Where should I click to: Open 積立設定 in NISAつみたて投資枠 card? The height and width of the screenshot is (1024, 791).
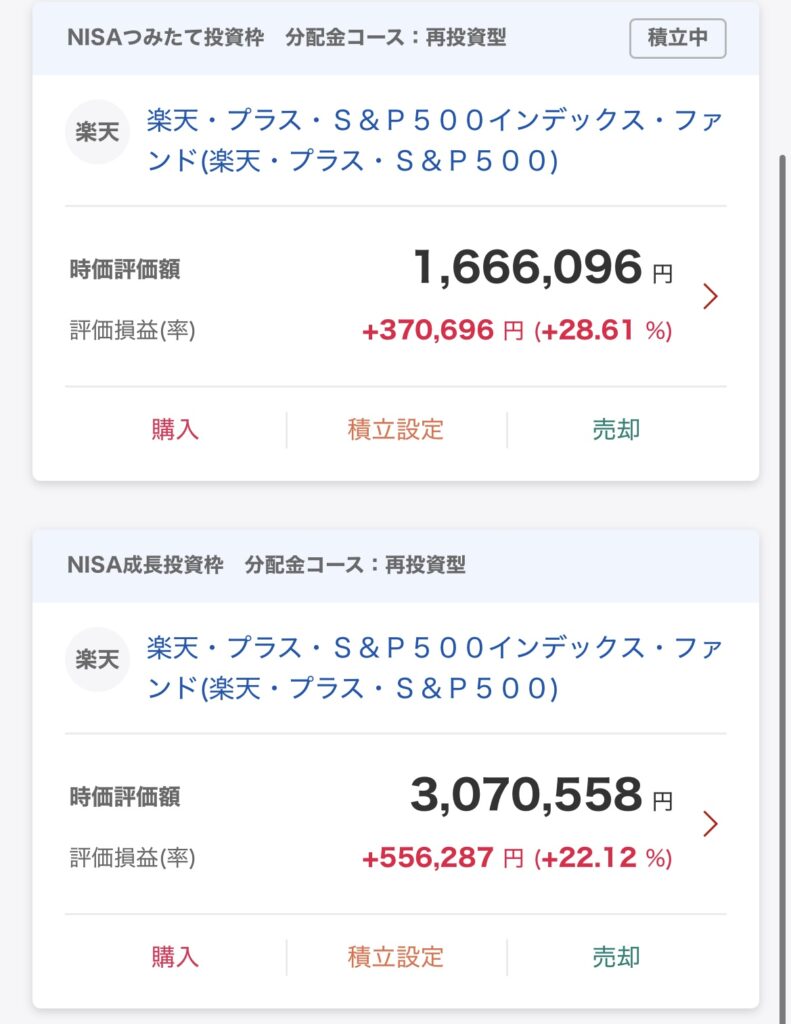coord(396,430)
